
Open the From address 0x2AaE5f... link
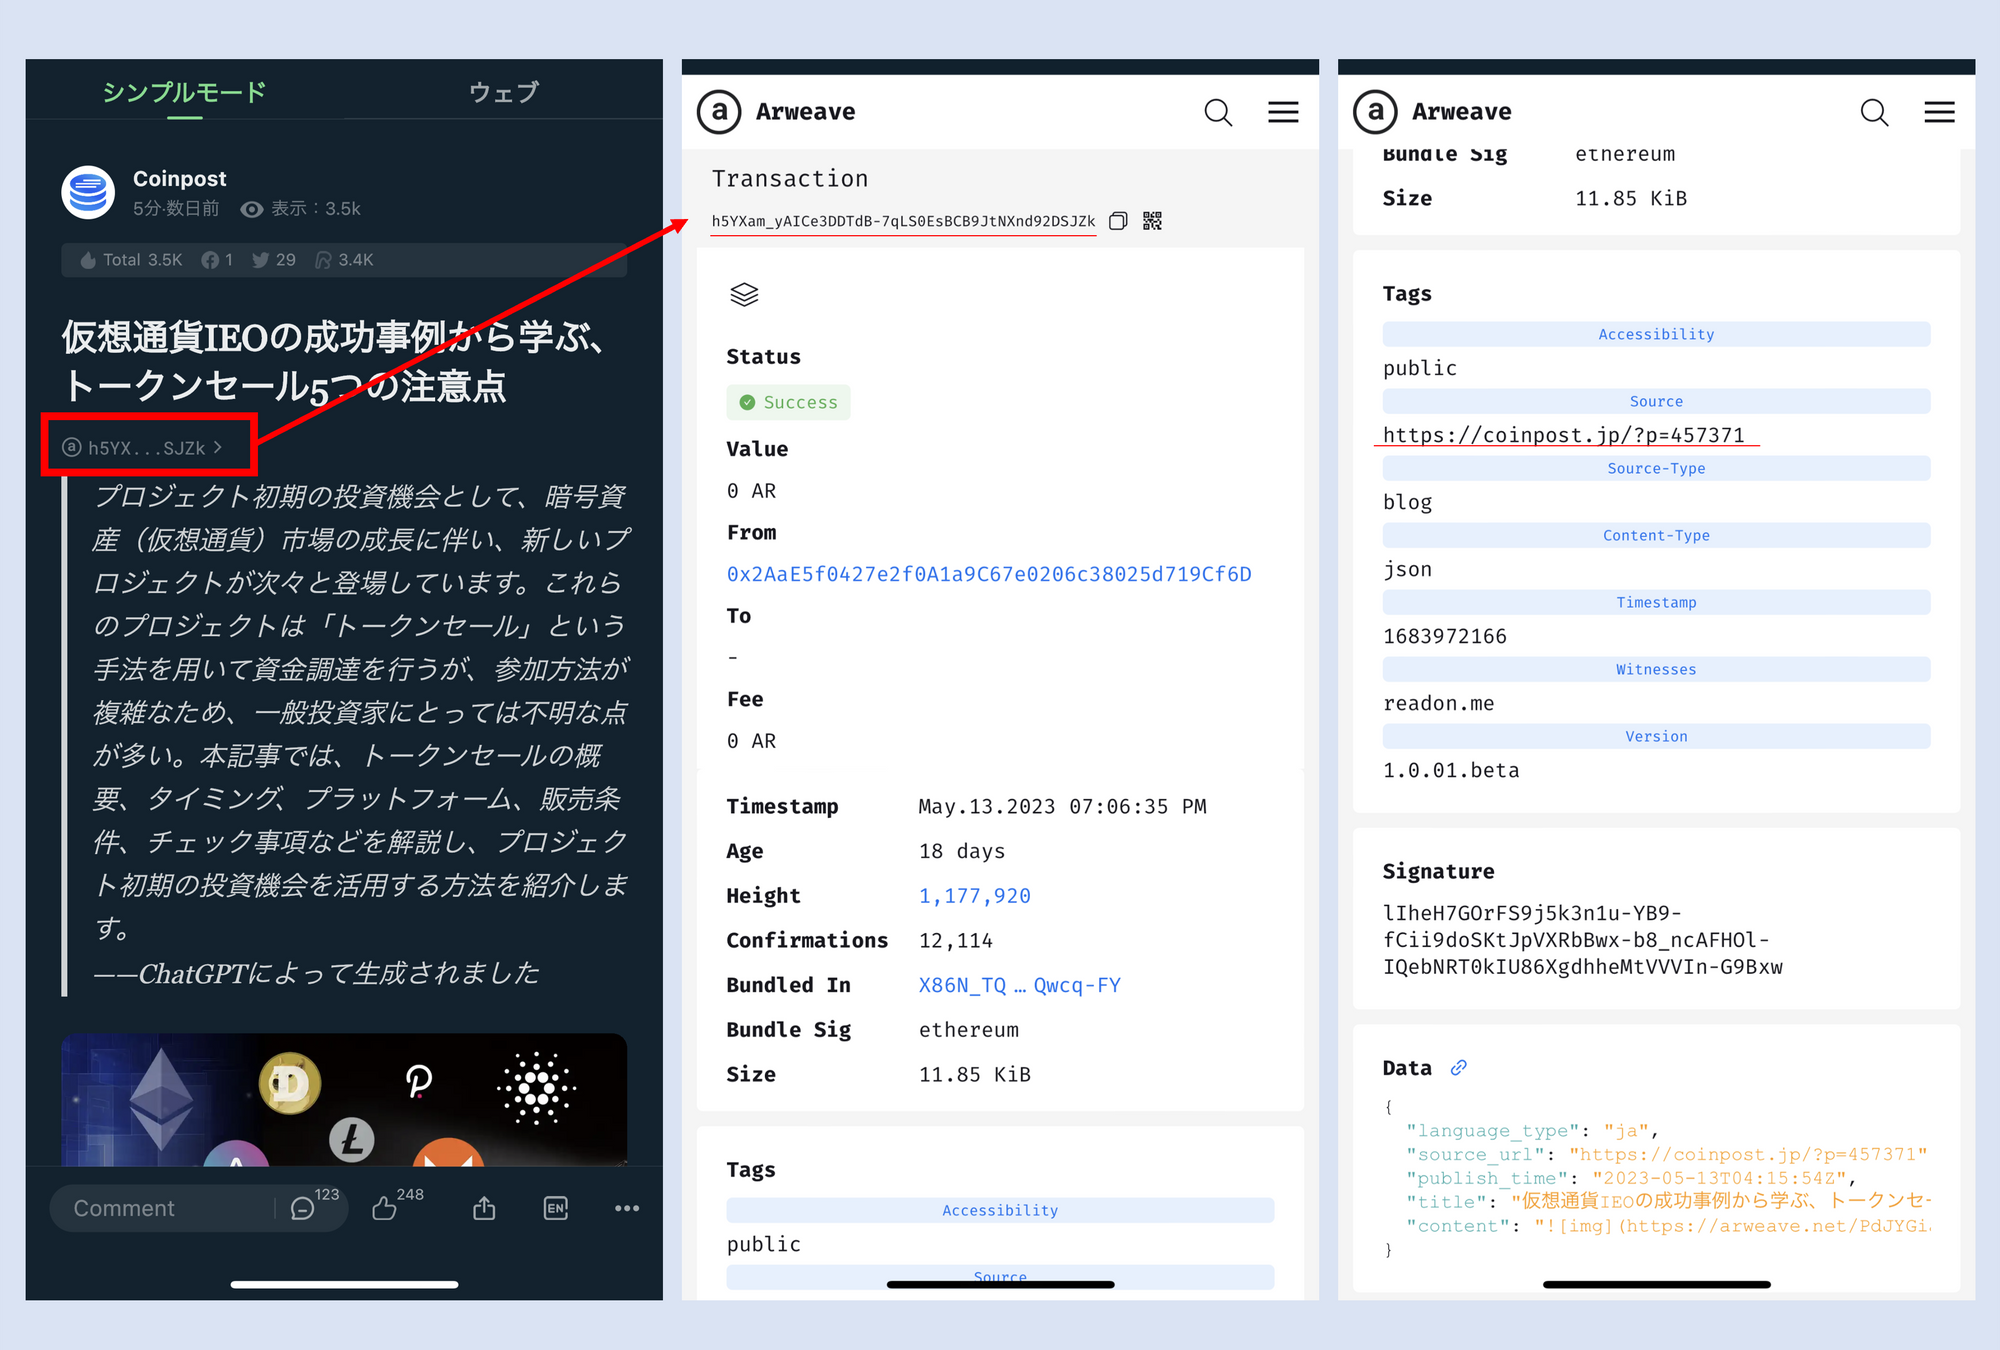pos(988,574)
